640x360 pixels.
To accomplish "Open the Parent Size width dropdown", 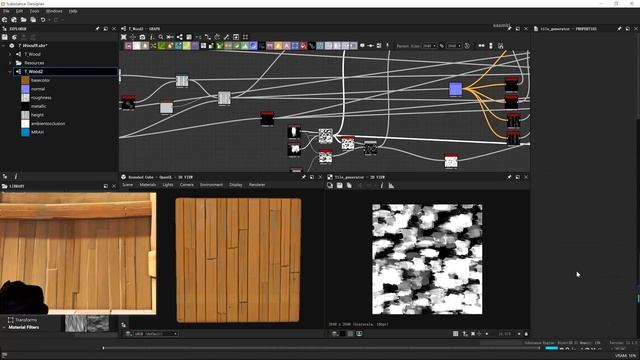I will coord(430,46).
